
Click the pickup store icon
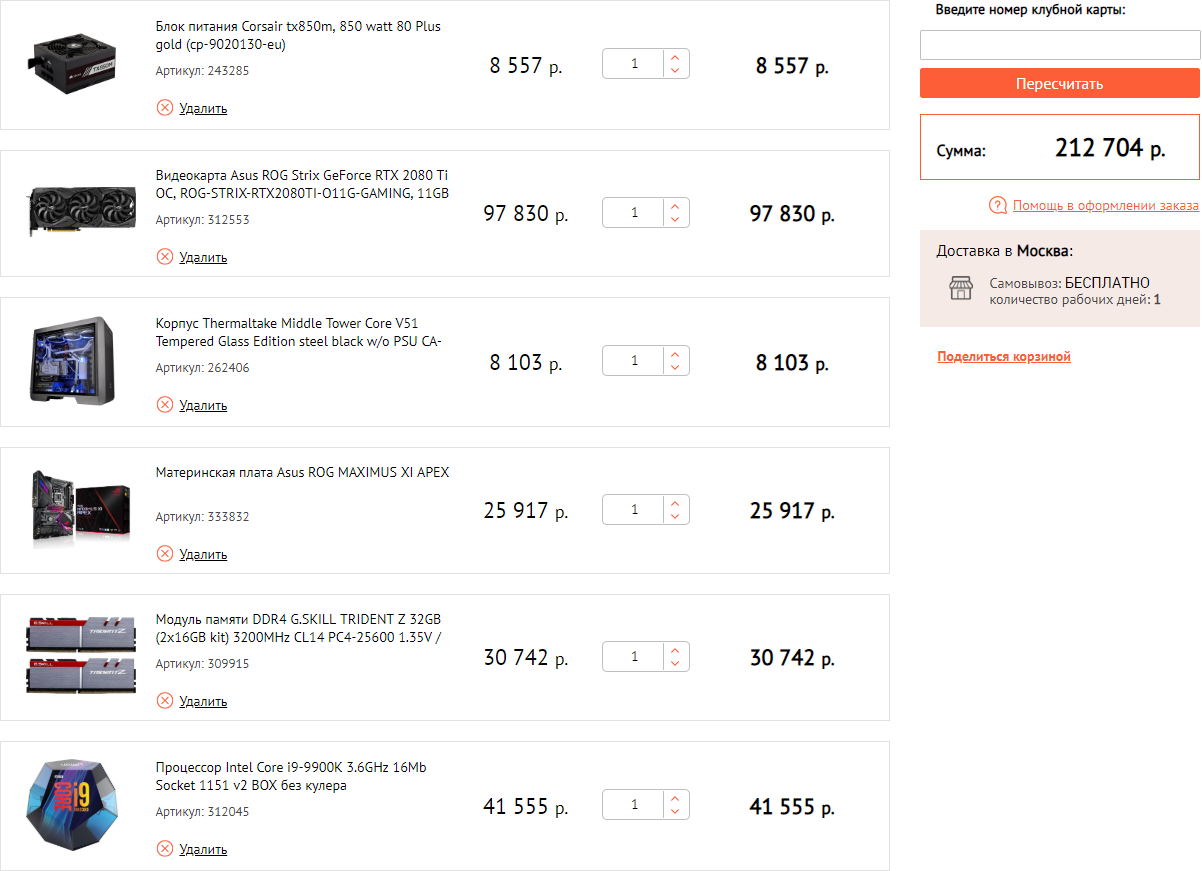tap(960, 289)
